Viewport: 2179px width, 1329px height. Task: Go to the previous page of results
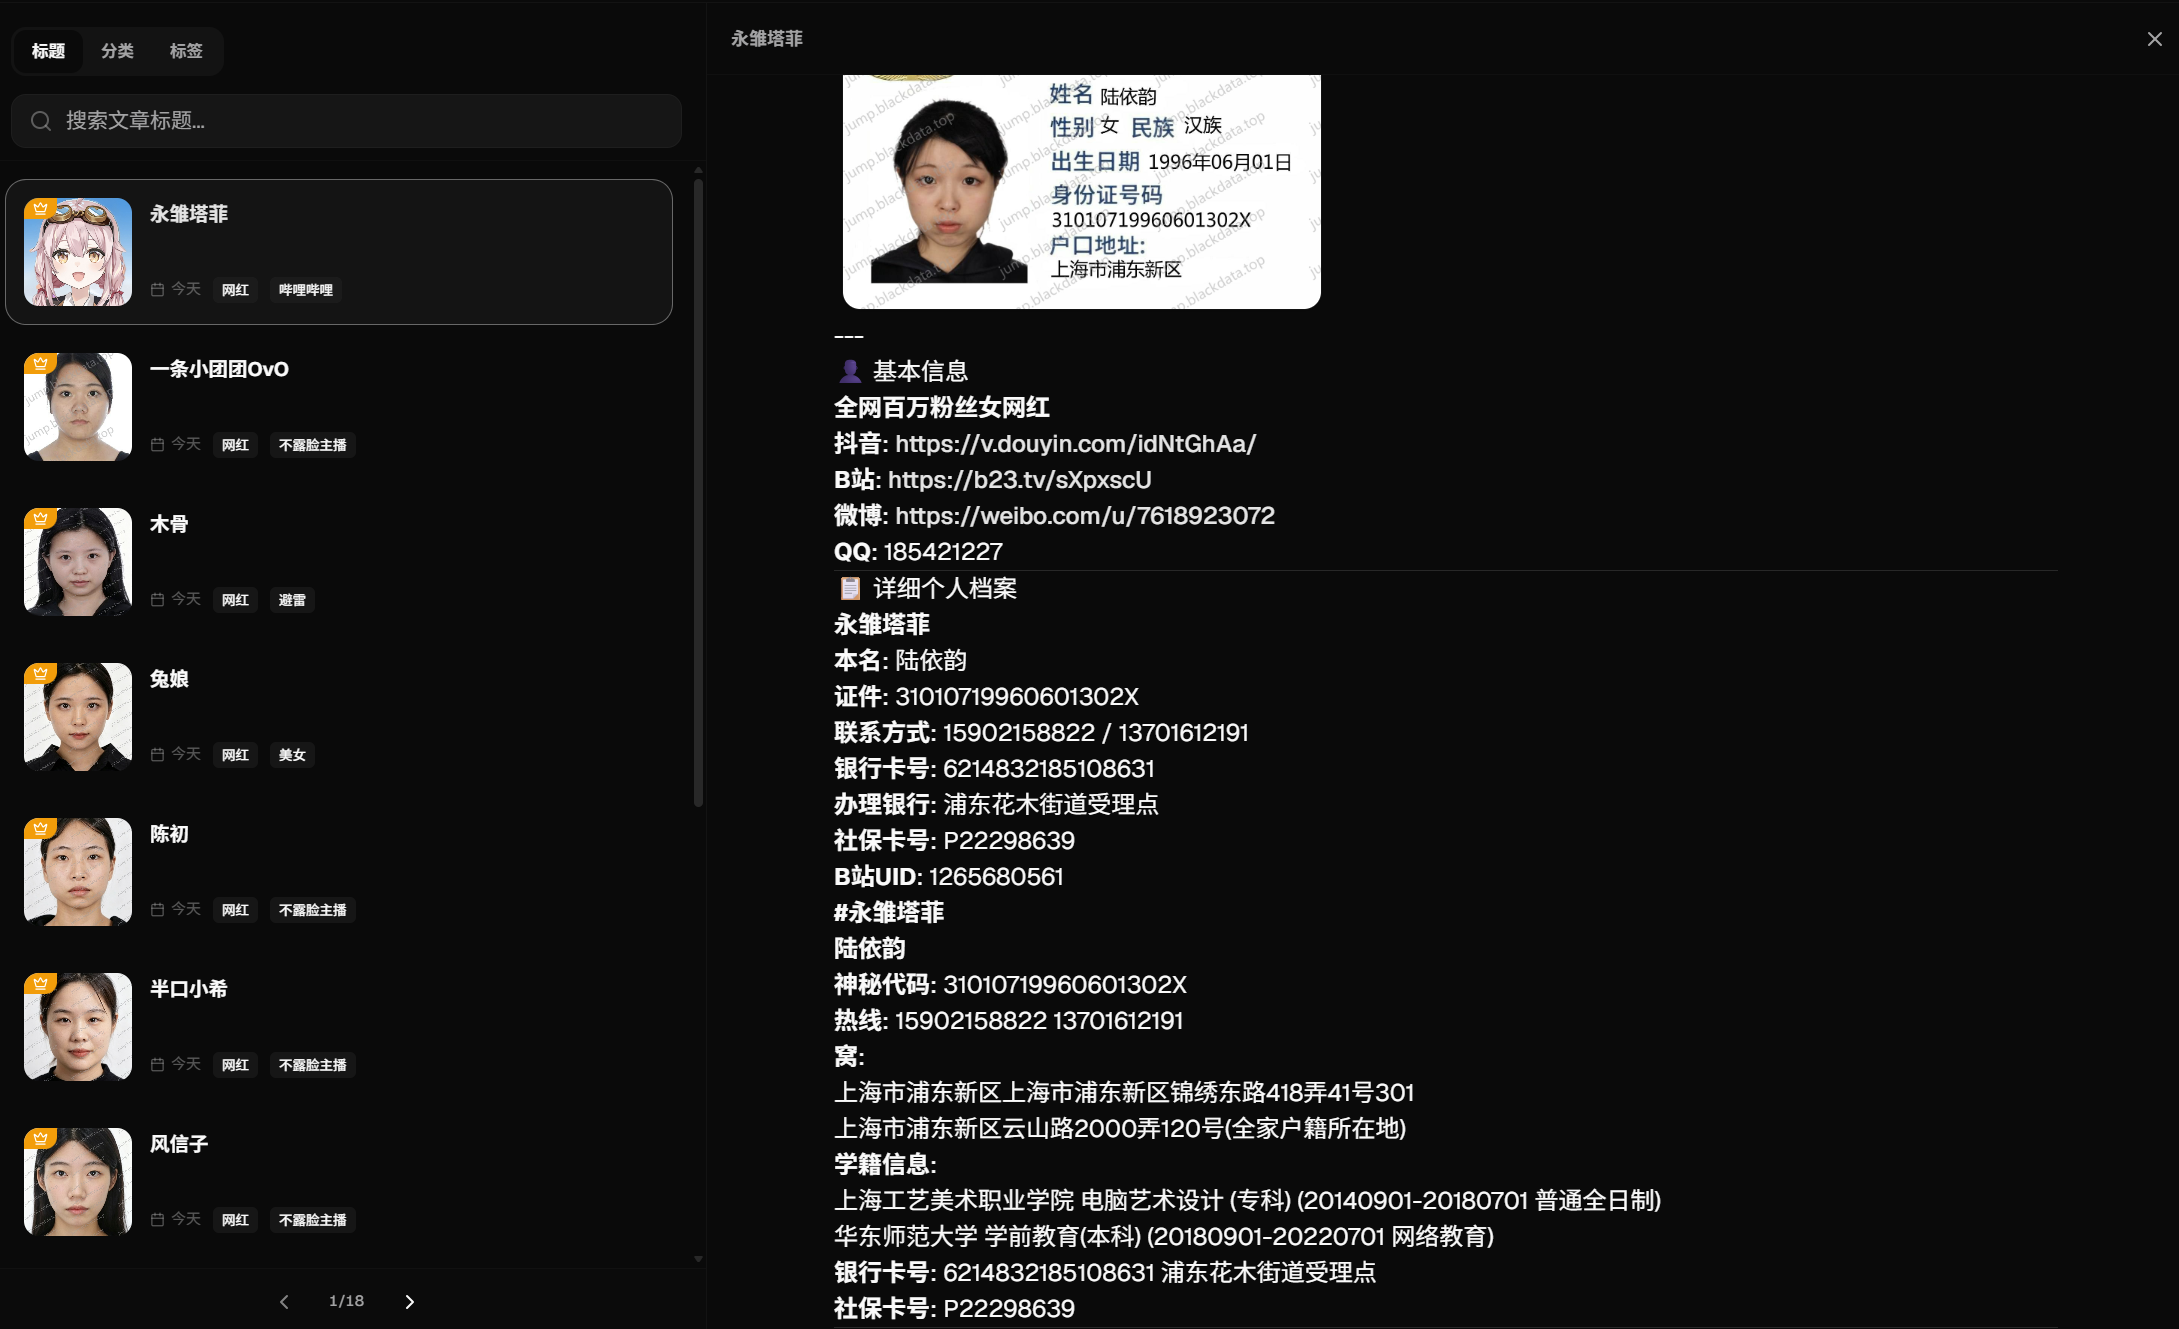[284, 1301]
